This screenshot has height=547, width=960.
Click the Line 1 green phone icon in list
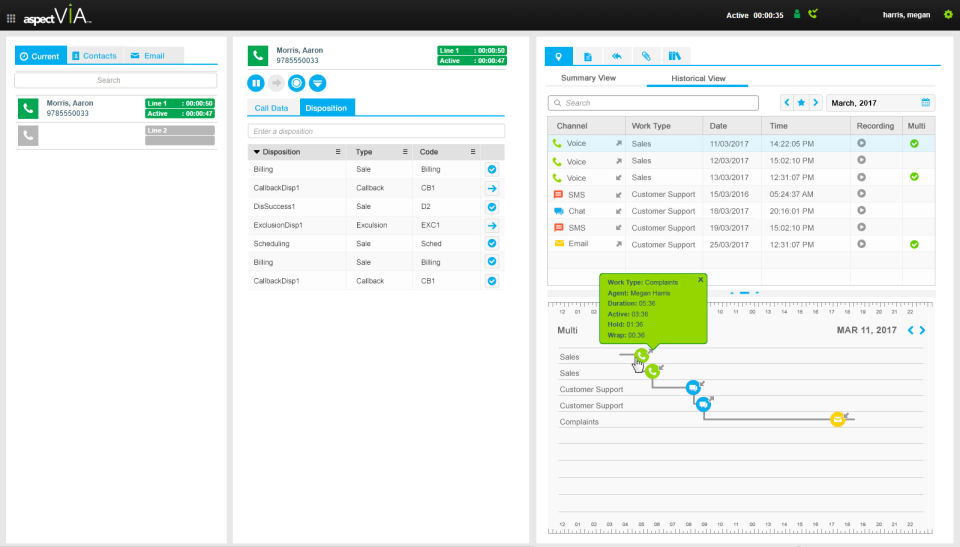point(28,108)
